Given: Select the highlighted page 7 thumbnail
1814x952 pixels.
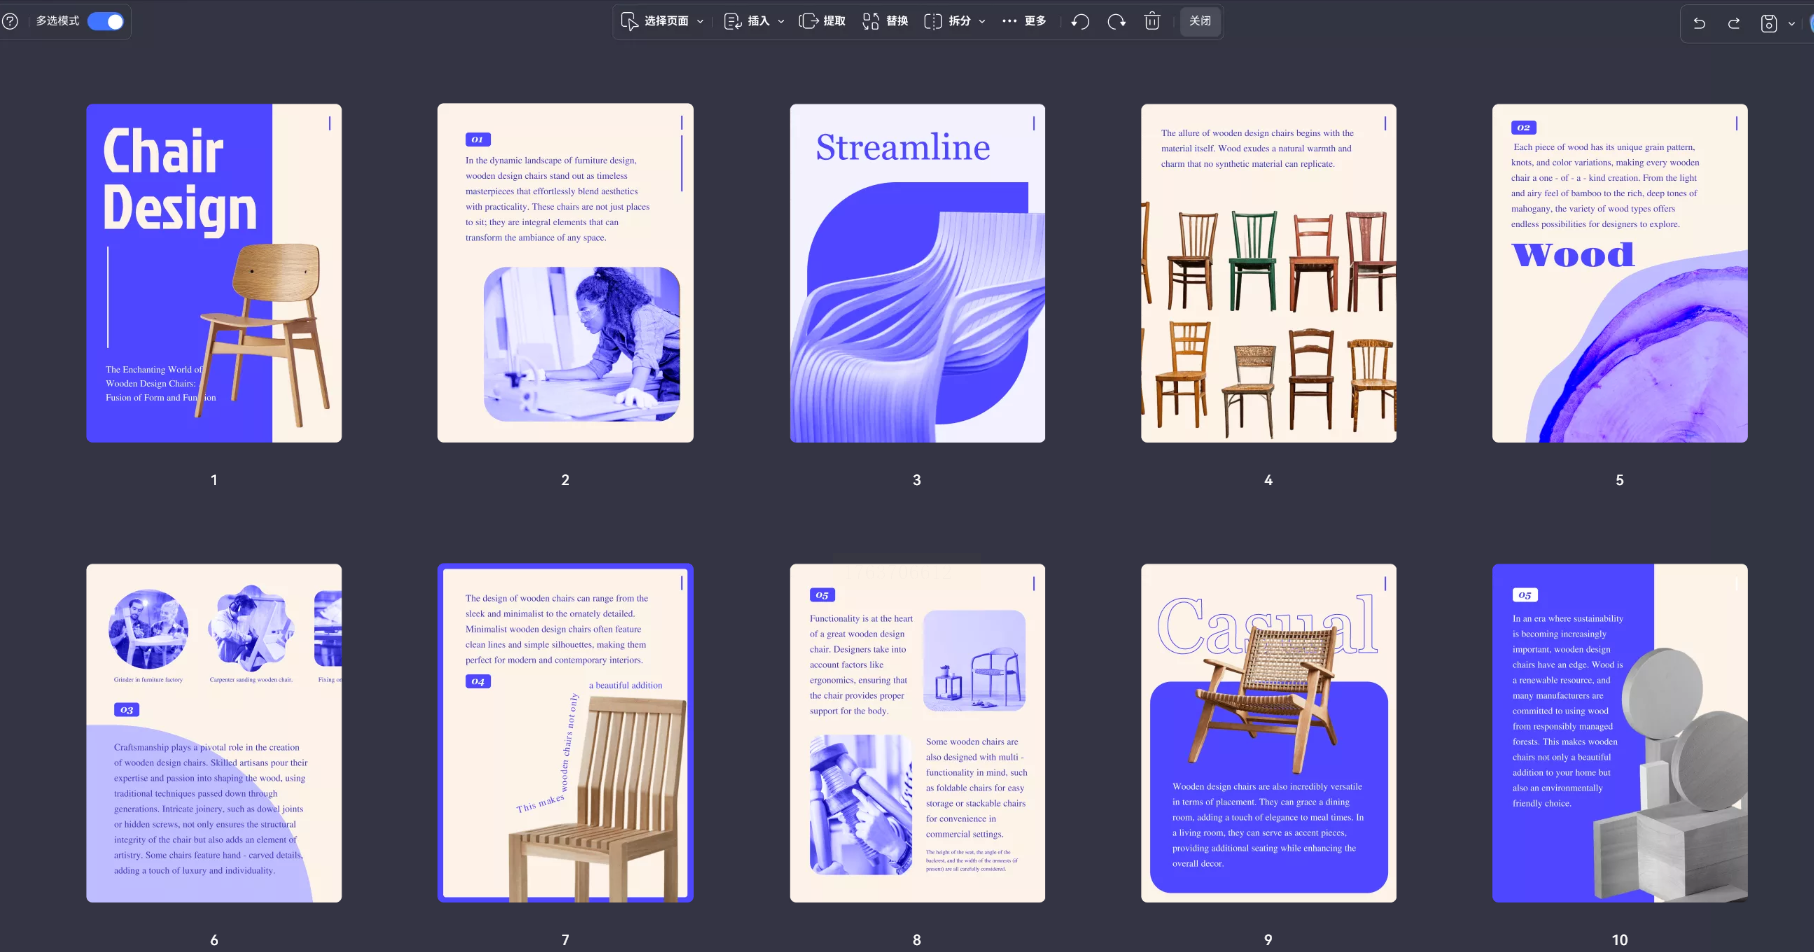Looking at the screenshot, I should coord(565,733).
